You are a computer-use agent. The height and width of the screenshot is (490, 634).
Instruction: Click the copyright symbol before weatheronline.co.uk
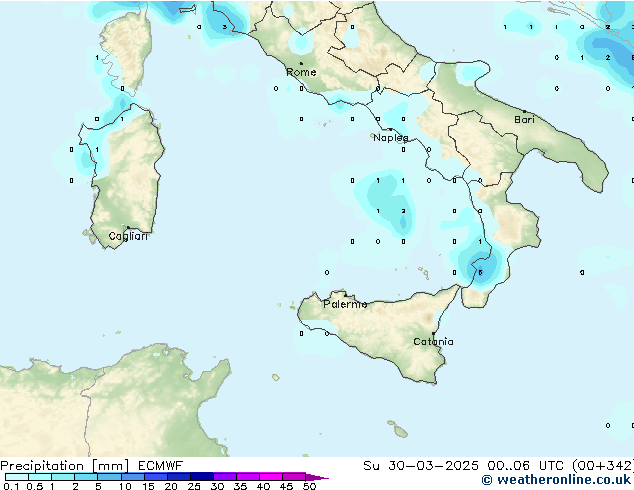point(487,480)
